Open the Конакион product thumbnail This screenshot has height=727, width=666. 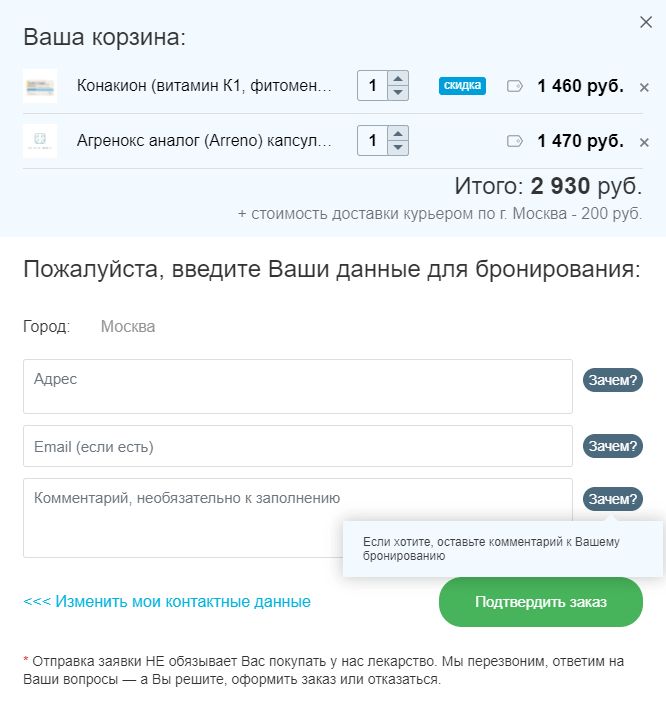pos(40,86)
